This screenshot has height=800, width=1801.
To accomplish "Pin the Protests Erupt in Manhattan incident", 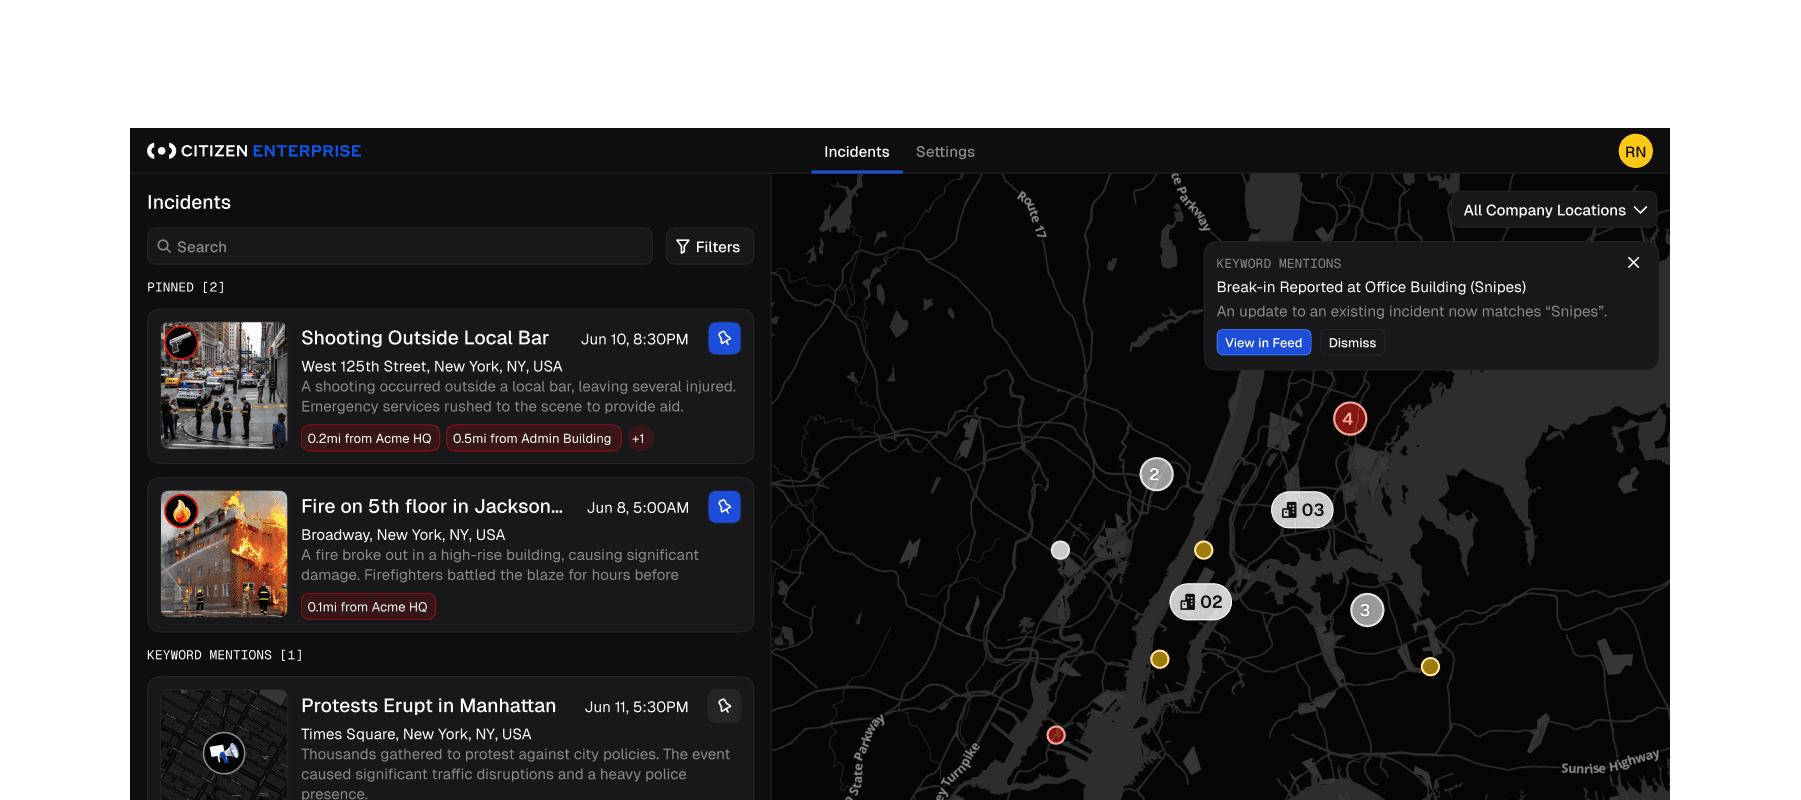I will 724,706.
